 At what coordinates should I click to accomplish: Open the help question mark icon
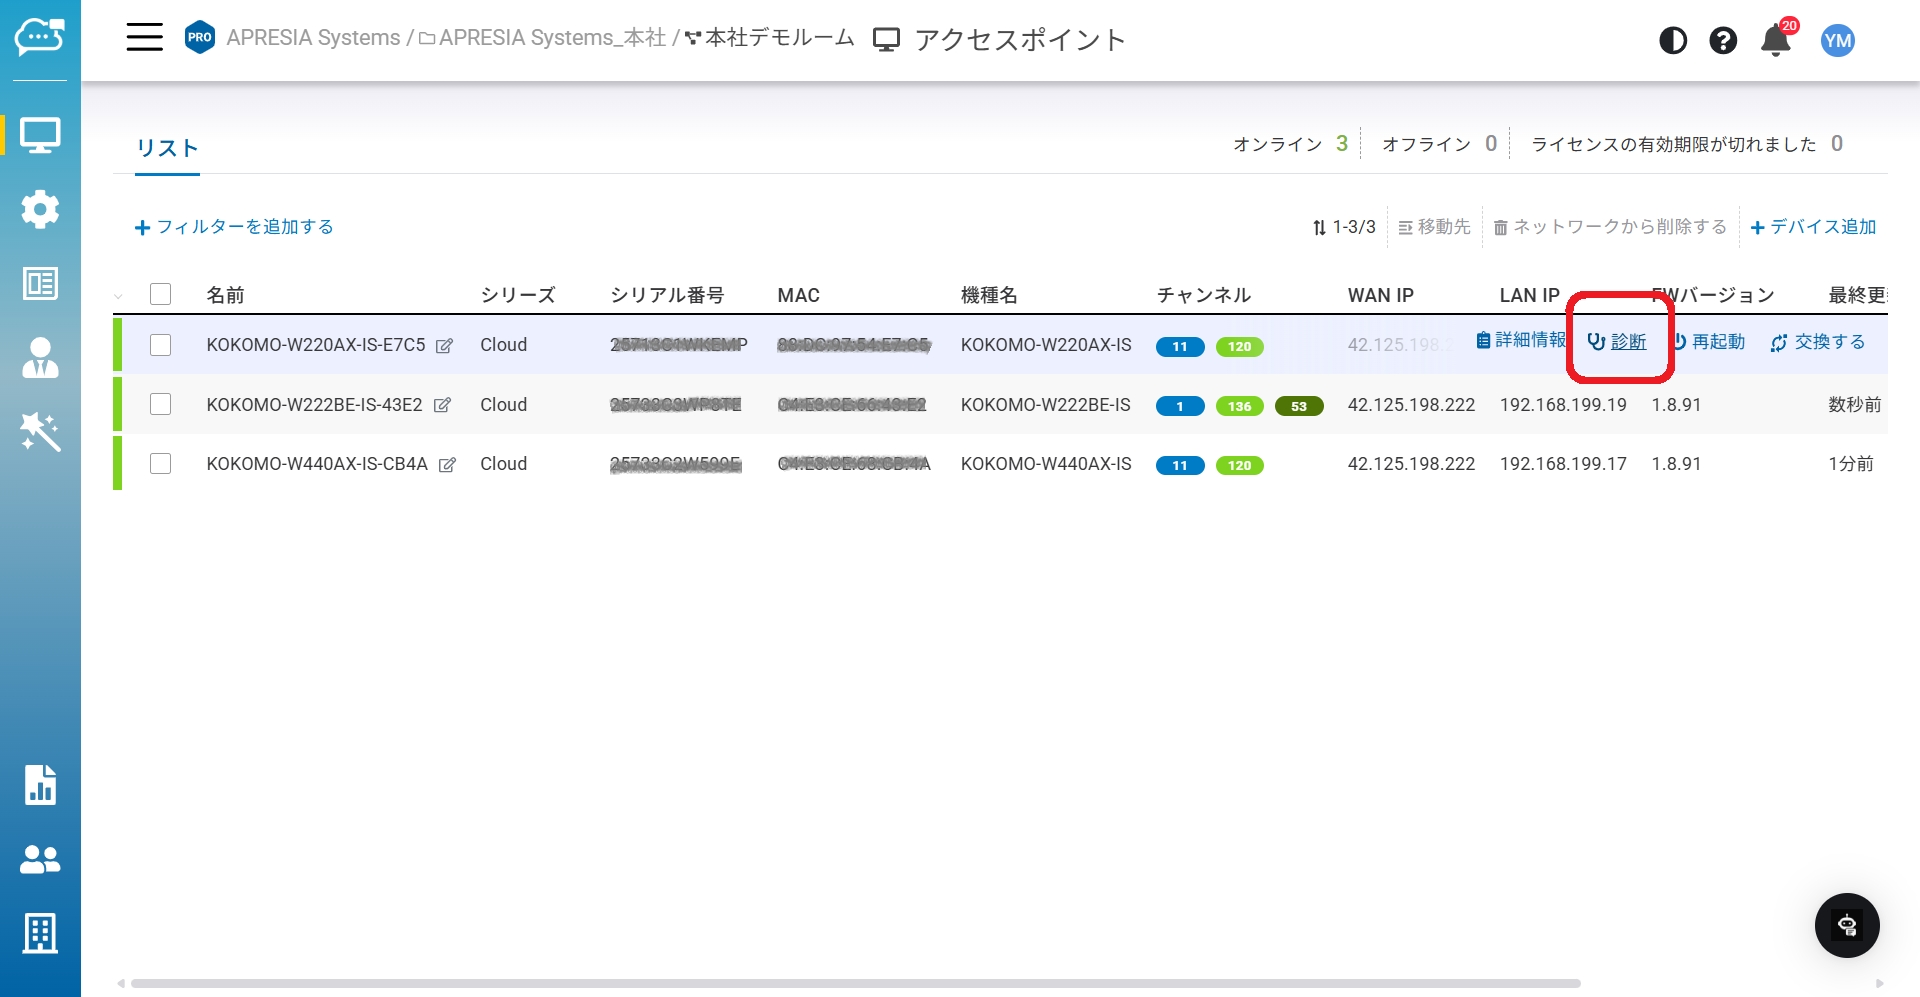[x=1722, y=40]
